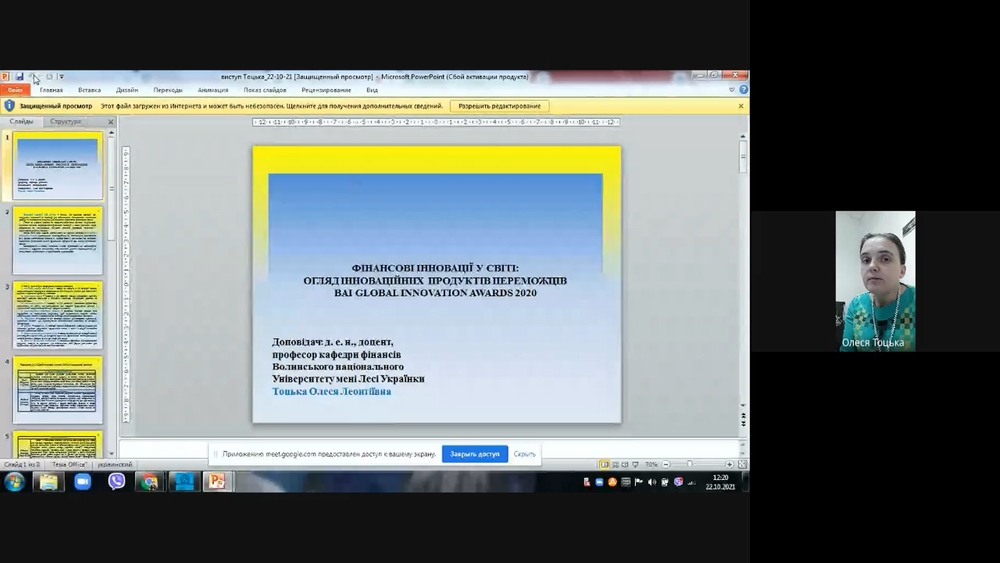1000x563 pixels.
Task: Dismiss the Protected View yellow bar
Action: tap(741, 105)
